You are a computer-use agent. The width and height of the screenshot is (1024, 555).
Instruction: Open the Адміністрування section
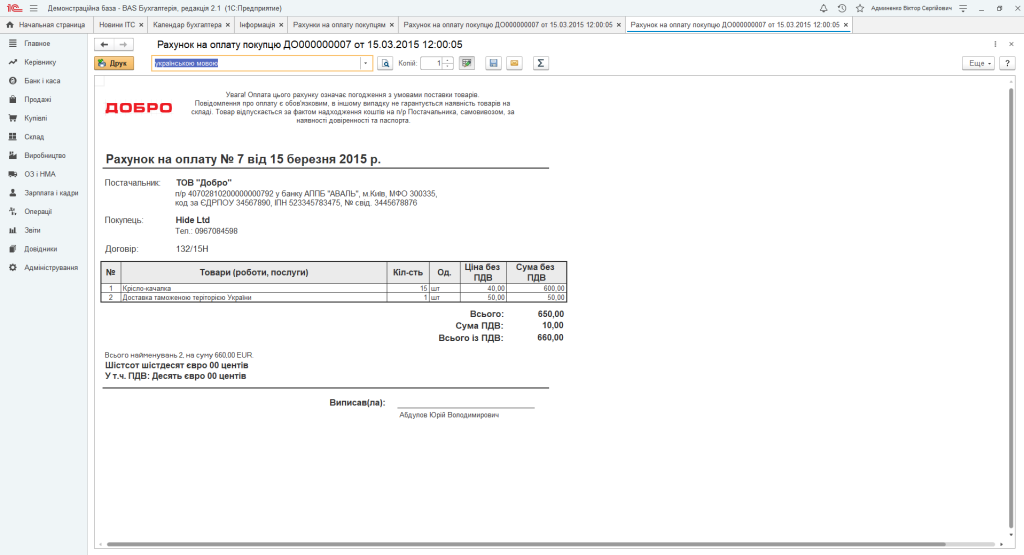51,268
